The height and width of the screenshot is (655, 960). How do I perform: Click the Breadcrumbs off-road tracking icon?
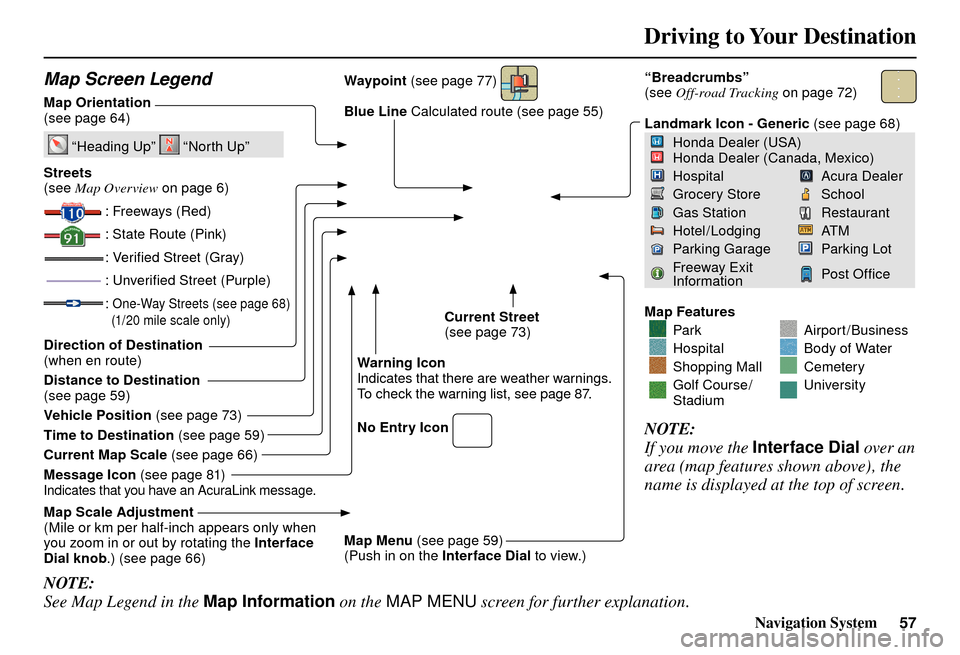coord(898,87)
